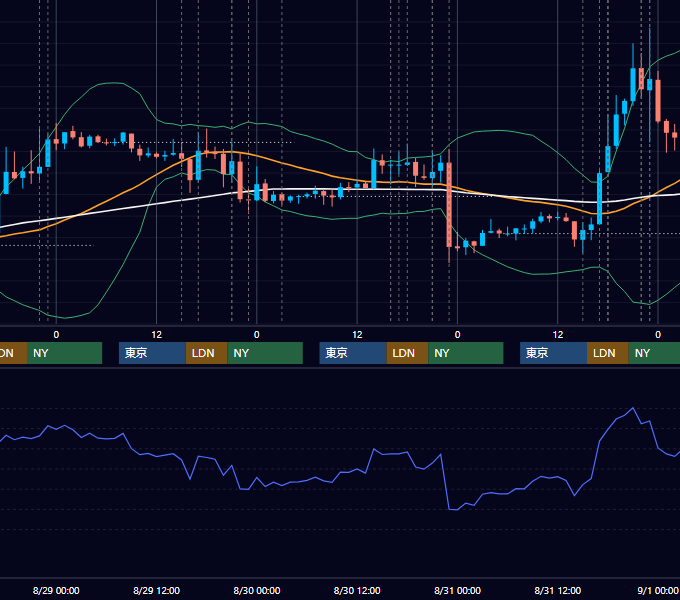The image size is (680, 600).
Task: Select the NY session block ending after 8/30 00:00
Action: coord(265,353)
